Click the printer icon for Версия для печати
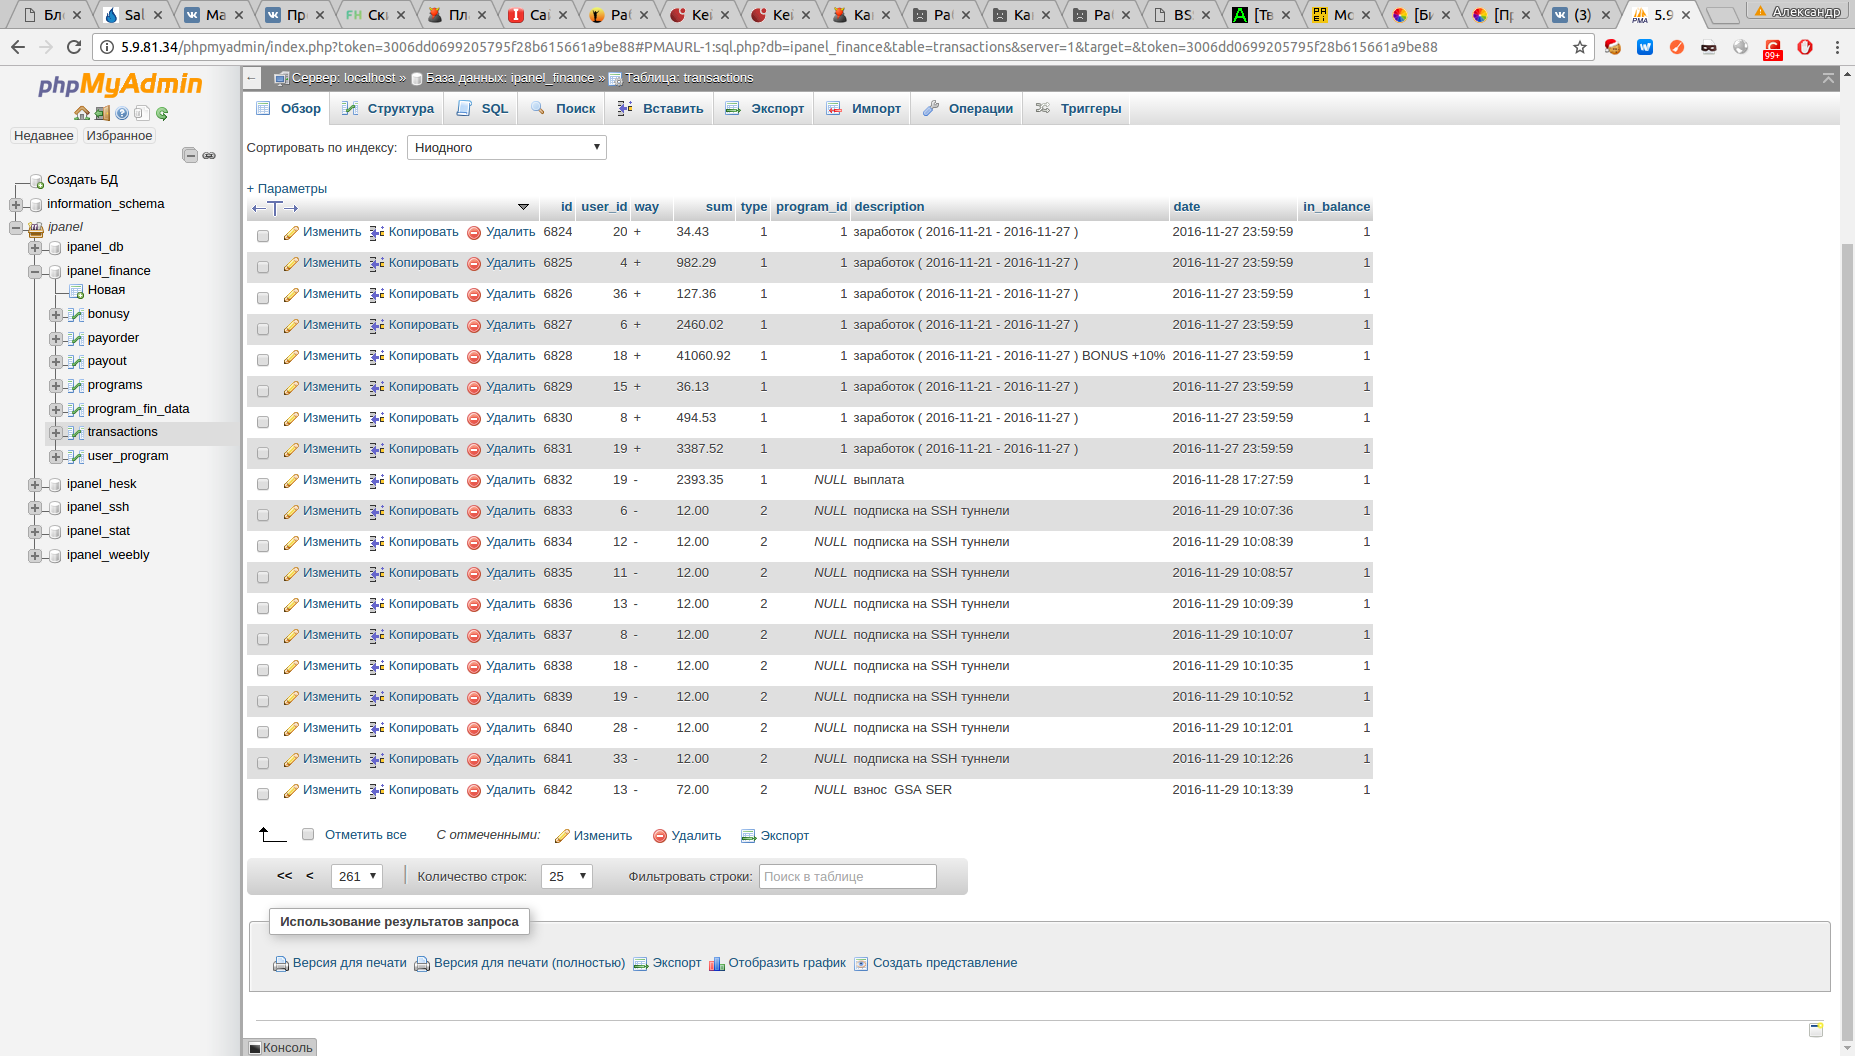 [281, 964]
